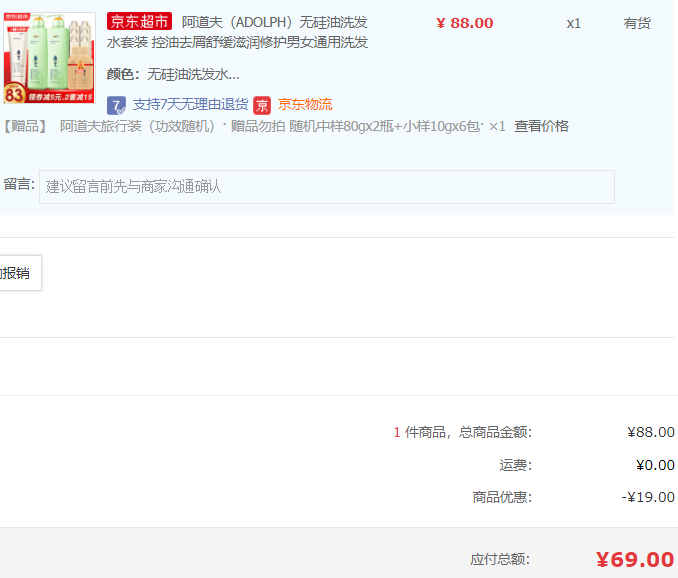
Task: Select the 应付总额: label
Action: click(500, 559)
